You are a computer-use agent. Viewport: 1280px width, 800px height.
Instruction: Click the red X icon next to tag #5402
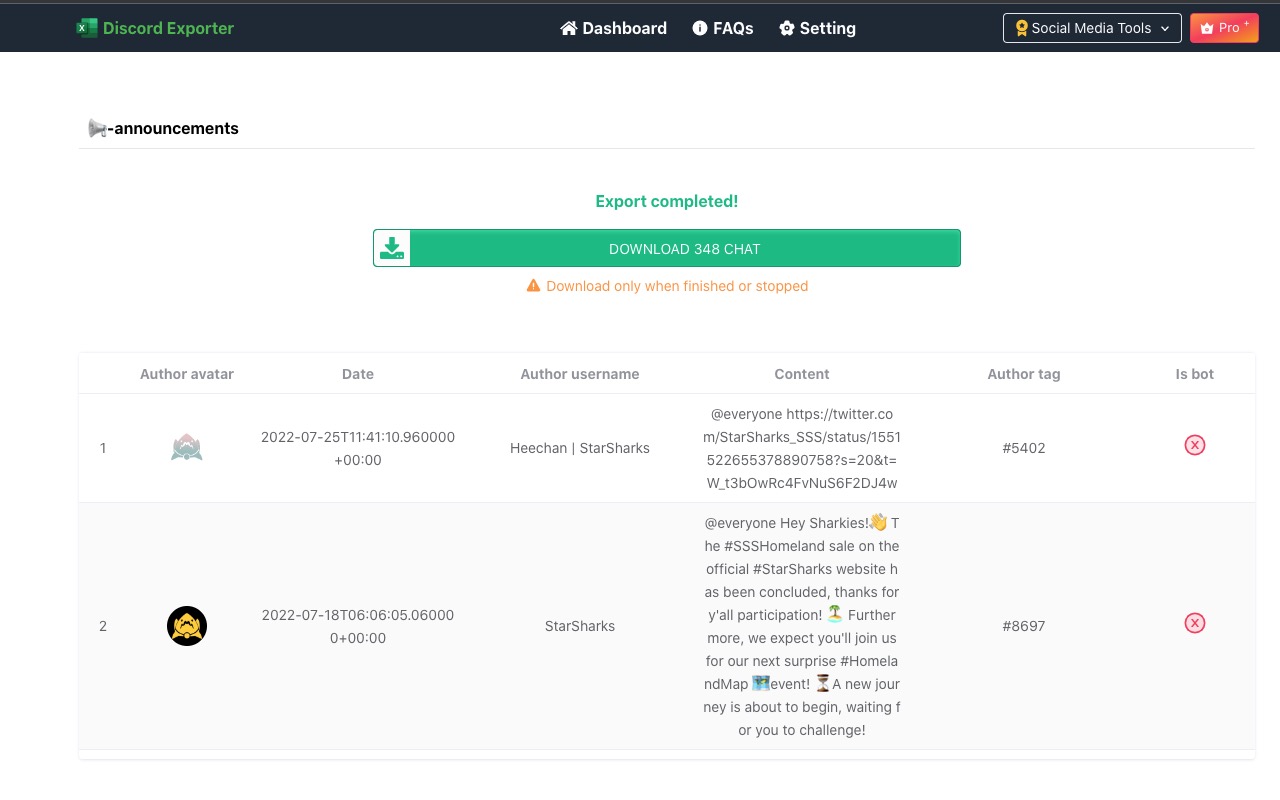(1195, 445)
